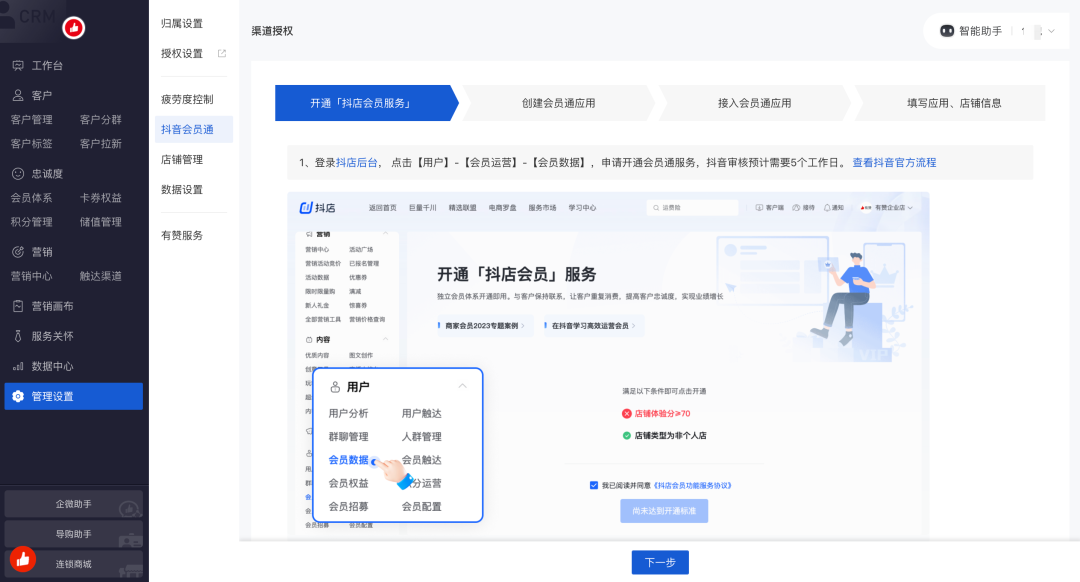Click the tutorial screenshot image
Image resolution: width=1080 pixels, height=582 pixels.
608,365
